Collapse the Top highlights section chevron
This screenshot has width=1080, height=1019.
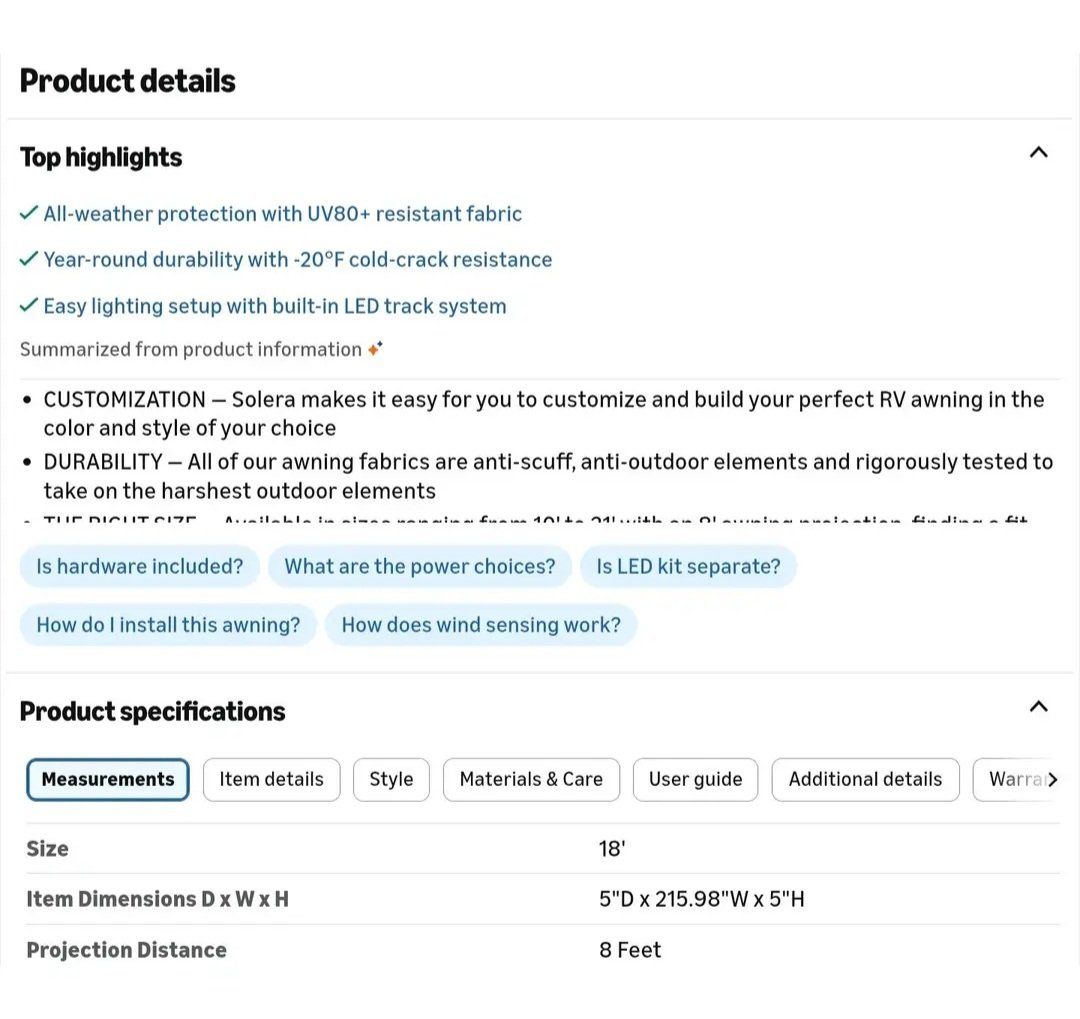(1038, 153)
